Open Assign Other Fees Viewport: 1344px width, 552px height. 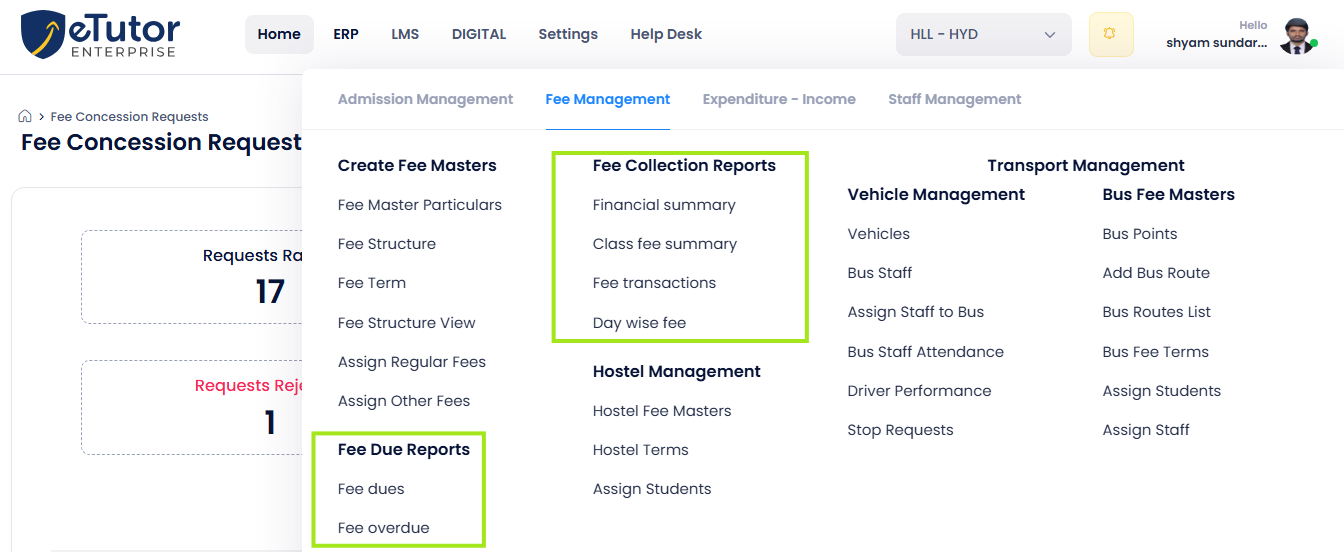coord(404,401)
